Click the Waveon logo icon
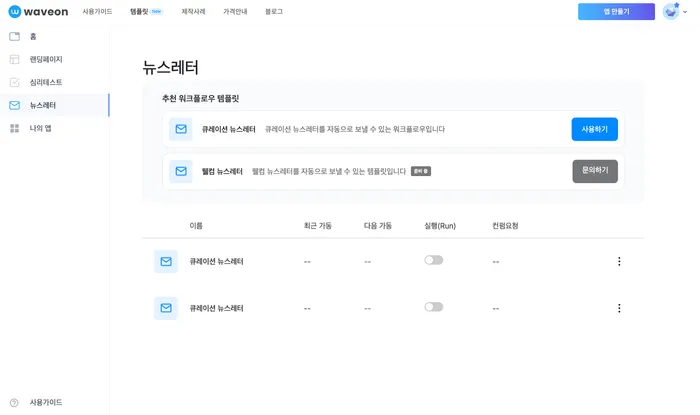The width and height of the screenshot is (700, 415). pos(15,12)
